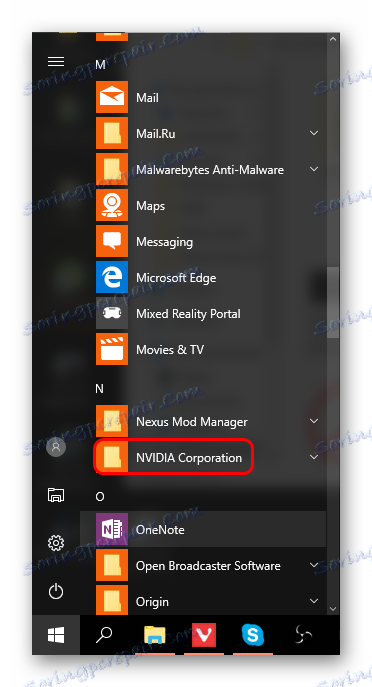
Task: Click the scrollbar up arrow
Action: pos(333,39)
